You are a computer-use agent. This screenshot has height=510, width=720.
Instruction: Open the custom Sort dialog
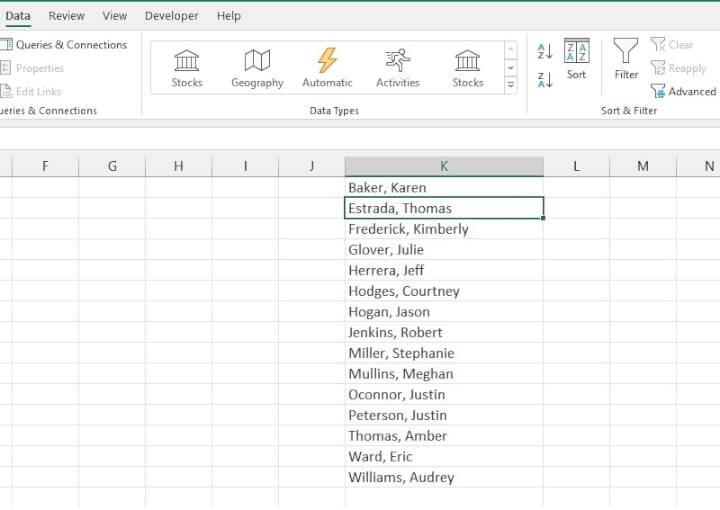point(577,59)
